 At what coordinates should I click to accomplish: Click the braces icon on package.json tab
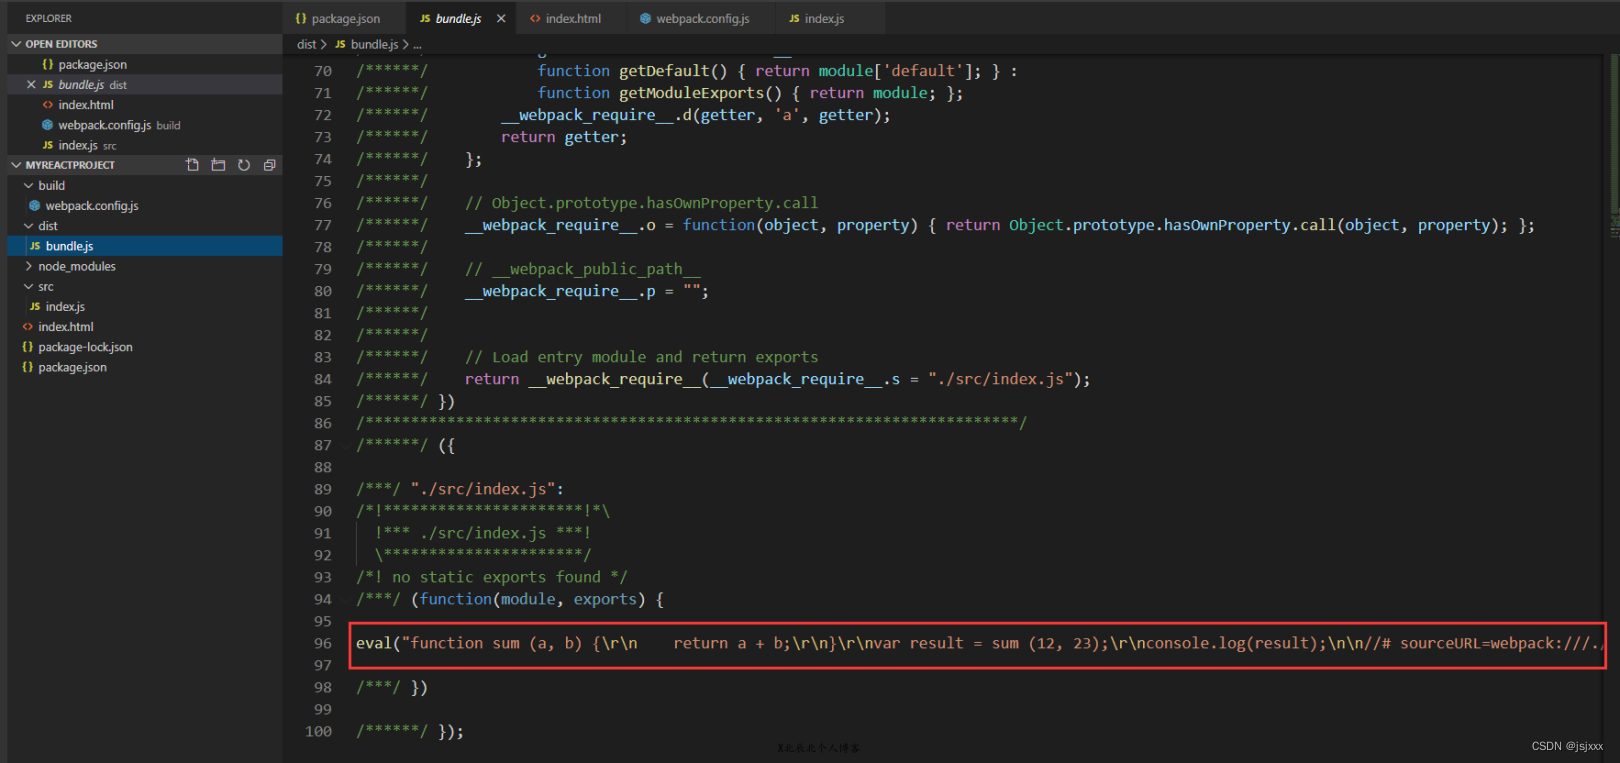pos(301,18)
